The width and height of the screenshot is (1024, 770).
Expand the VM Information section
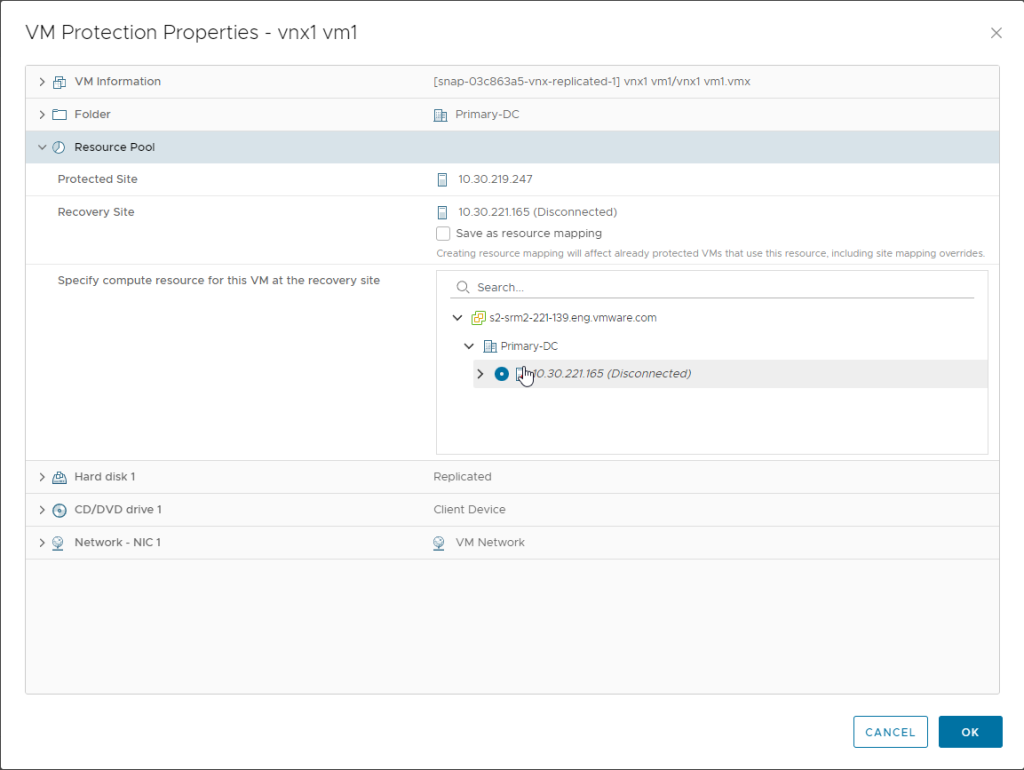(x=42, y=82)
